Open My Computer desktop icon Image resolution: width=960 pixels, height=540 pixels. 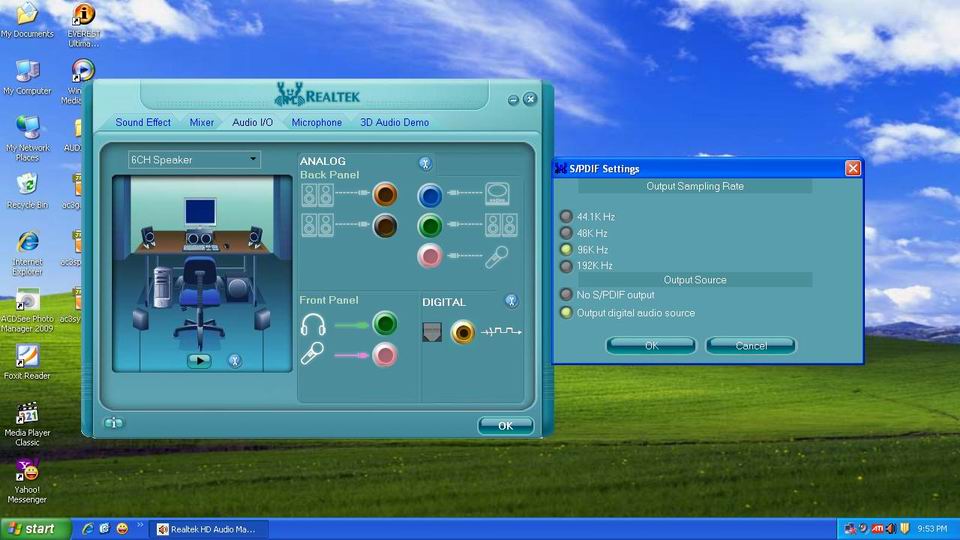27,78
